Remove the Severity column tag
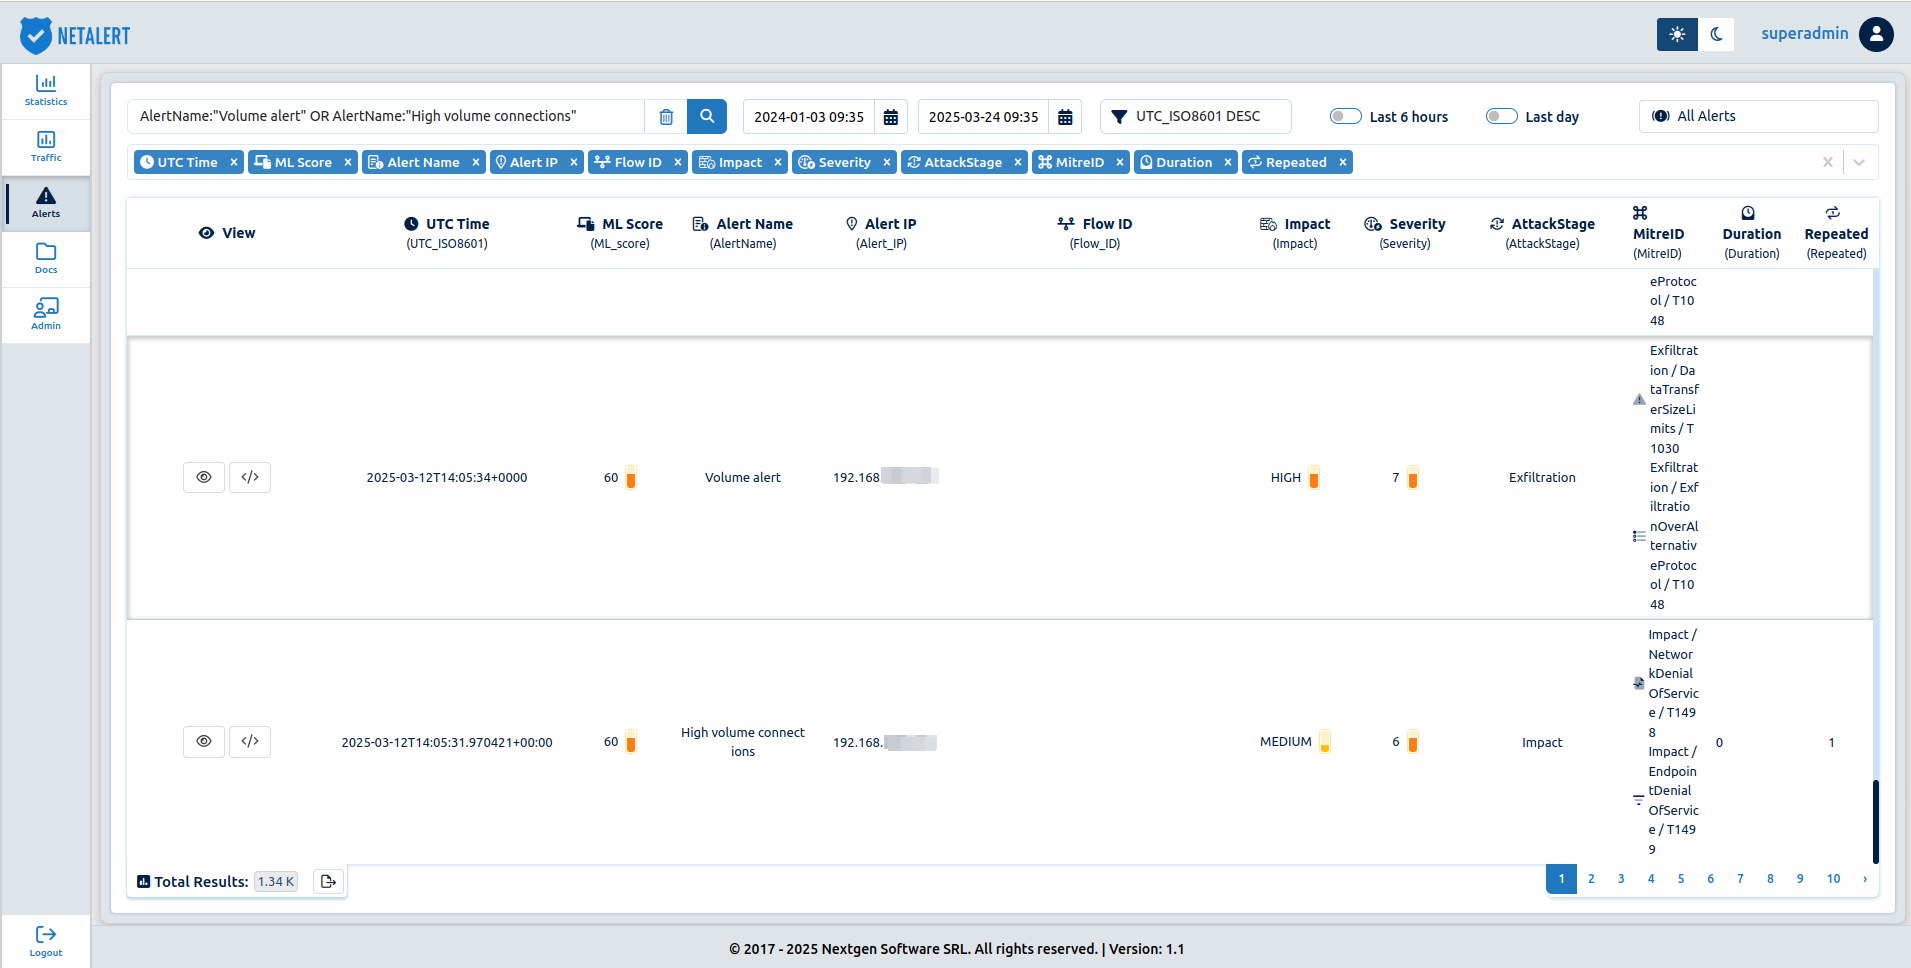 887,162
